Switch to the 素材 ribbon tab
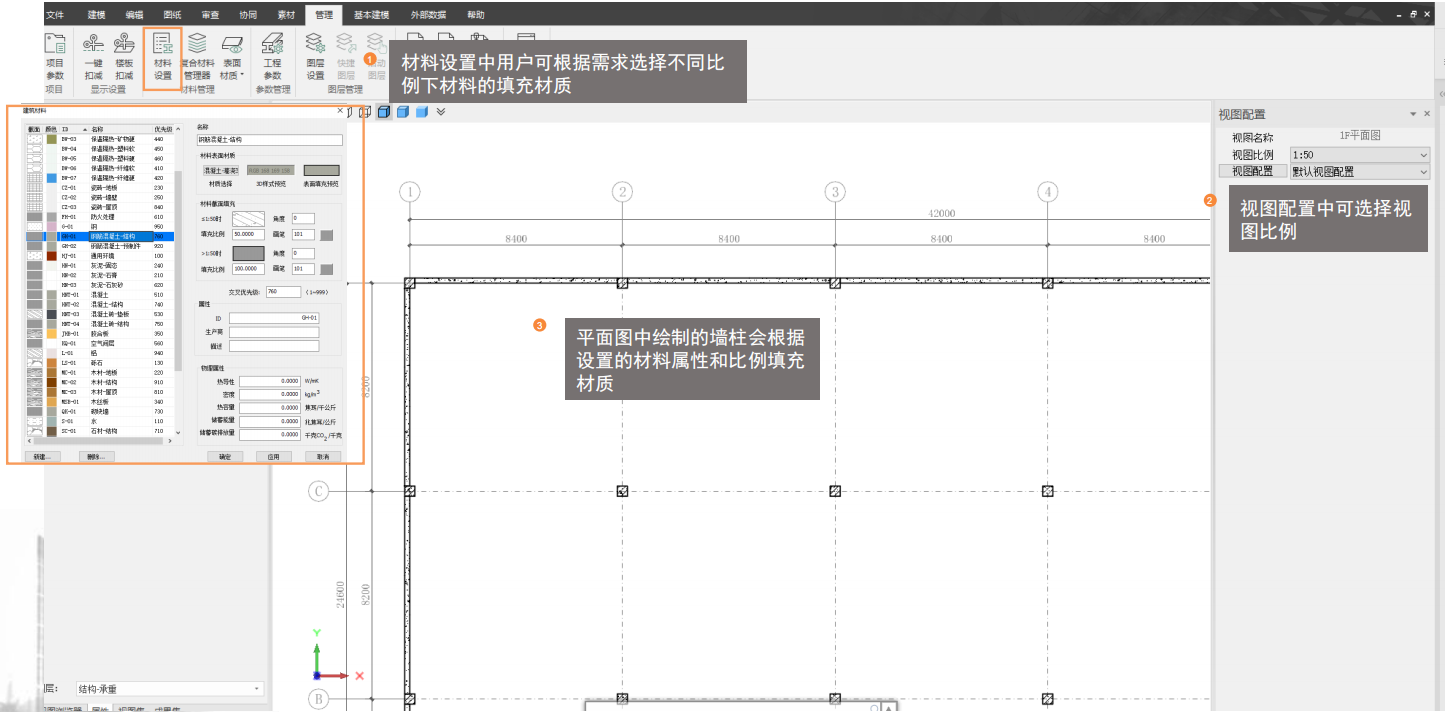The image size is (1448, 712). 286,15
